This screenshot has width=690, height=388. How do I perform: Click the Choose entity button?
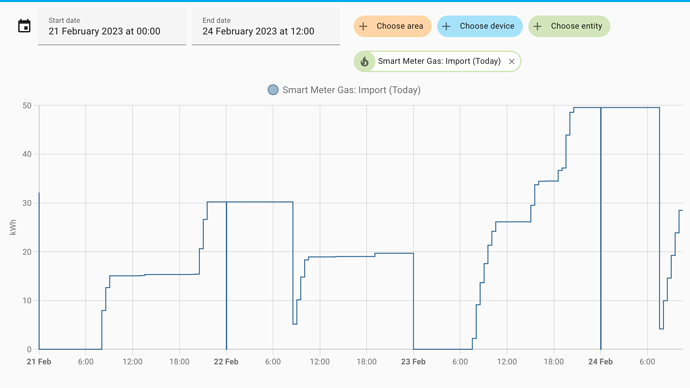coord(569,26)
